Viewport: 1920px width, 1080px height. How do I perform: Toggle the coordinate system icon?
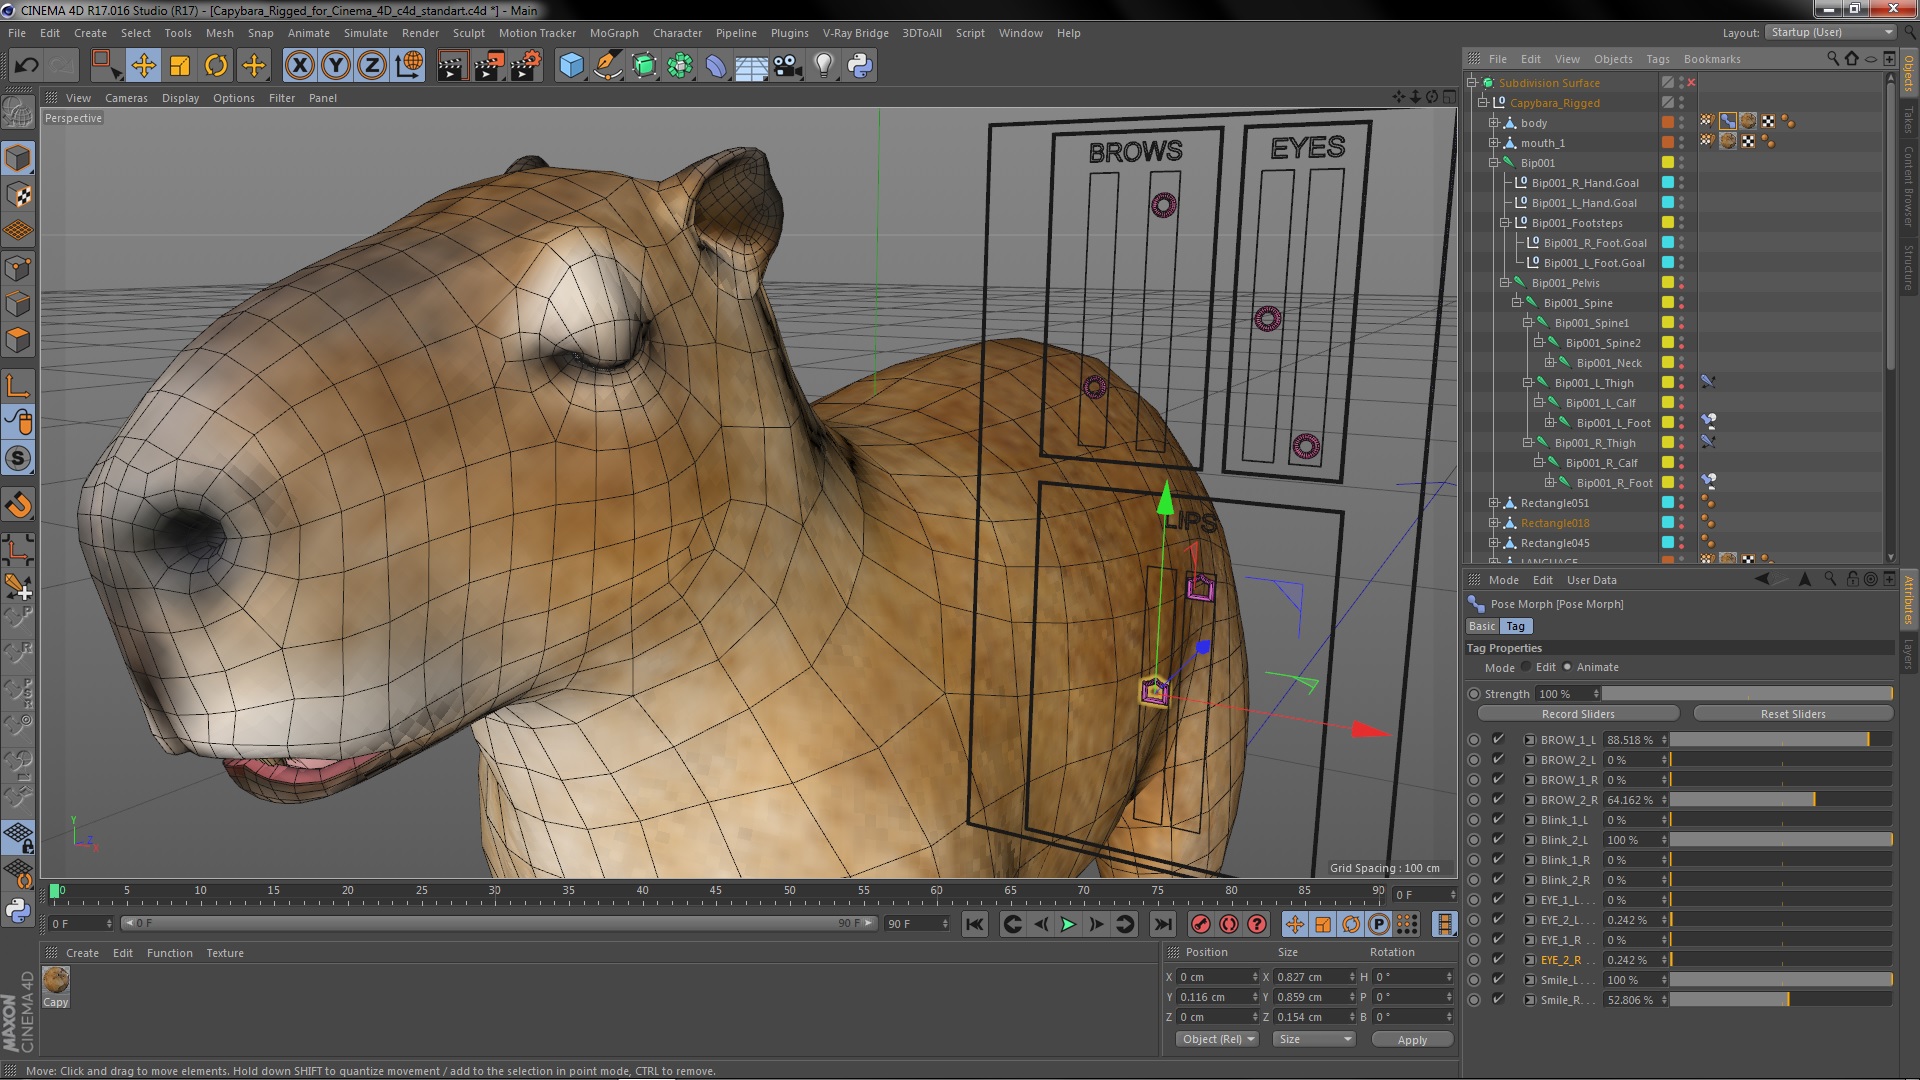point(409,66)
